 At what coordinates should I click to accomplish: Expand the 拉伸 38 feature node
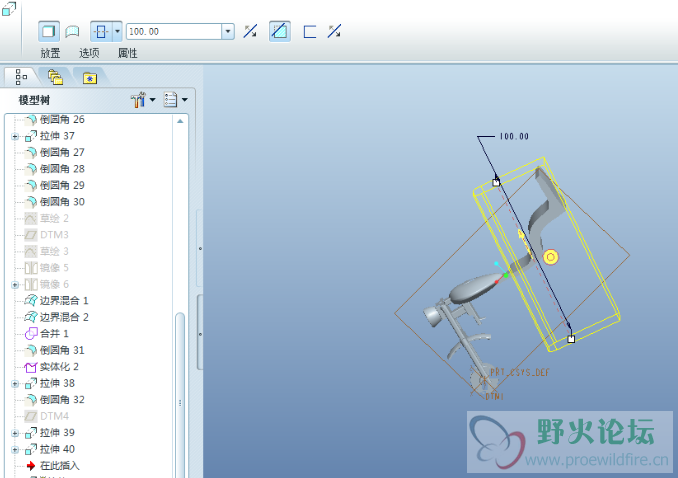pyautogui.click(x=15, y=384)
